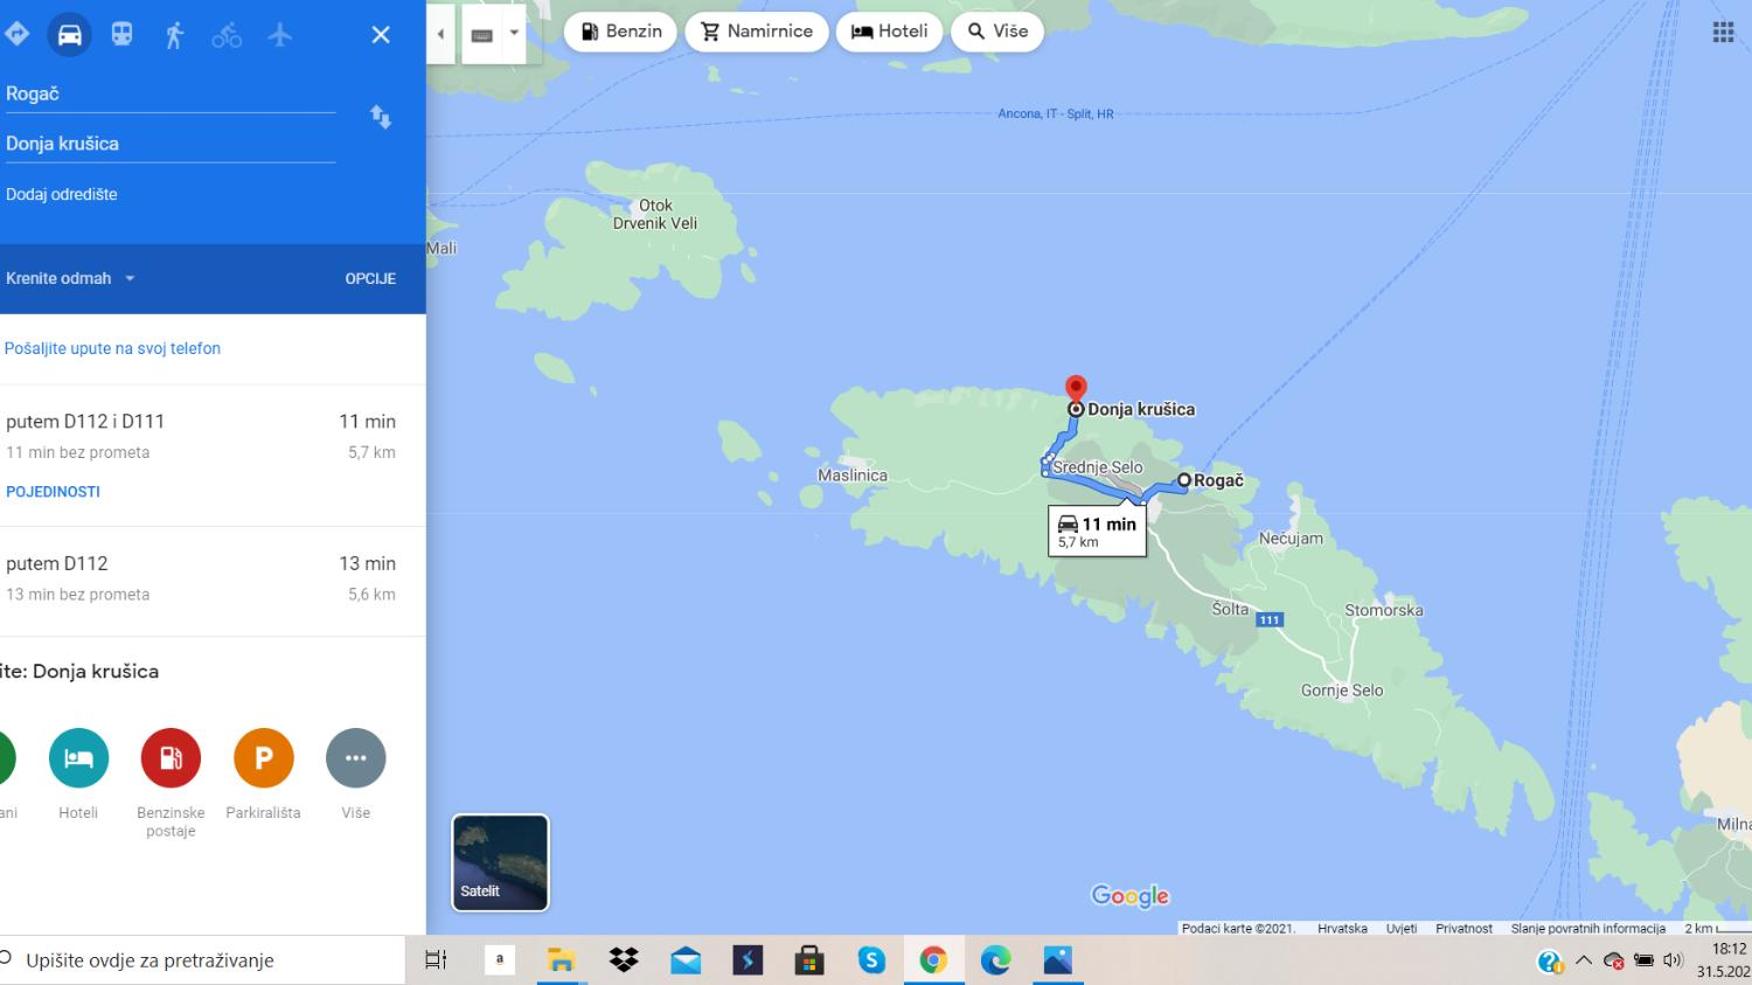Show more nearby categories Više icon
Screen dimensions: 1752x985
click(x=356, y=758)
